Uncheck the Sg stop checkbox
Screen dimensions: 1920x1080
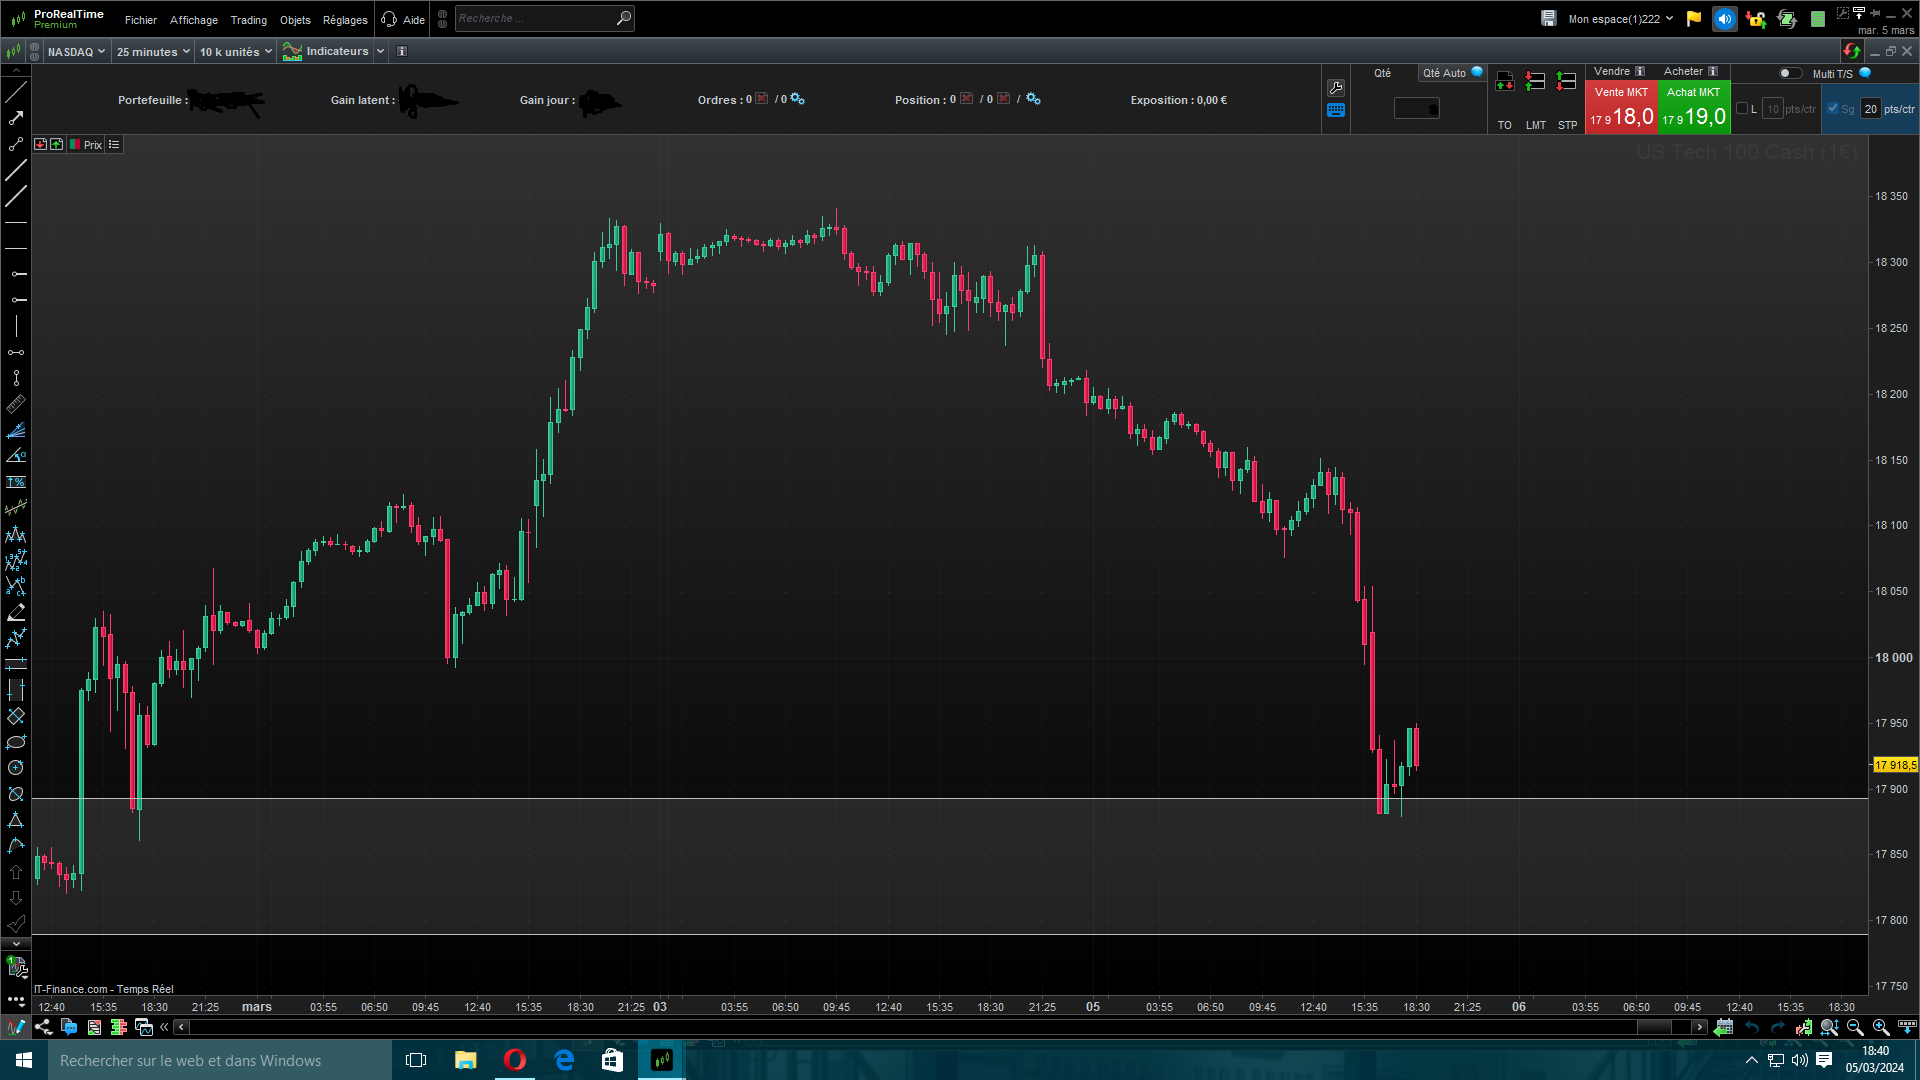point(1833,109)
